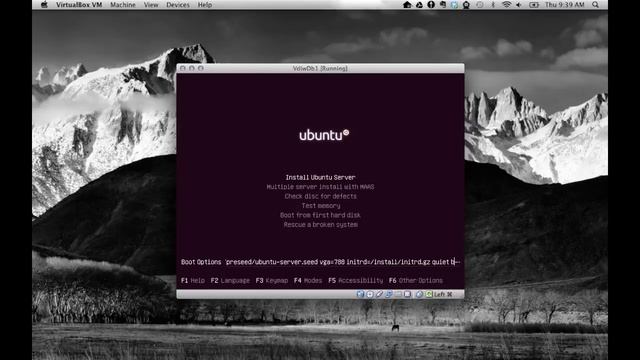Select Test memory boot entry
640x360 pixels.
[321, 206]
